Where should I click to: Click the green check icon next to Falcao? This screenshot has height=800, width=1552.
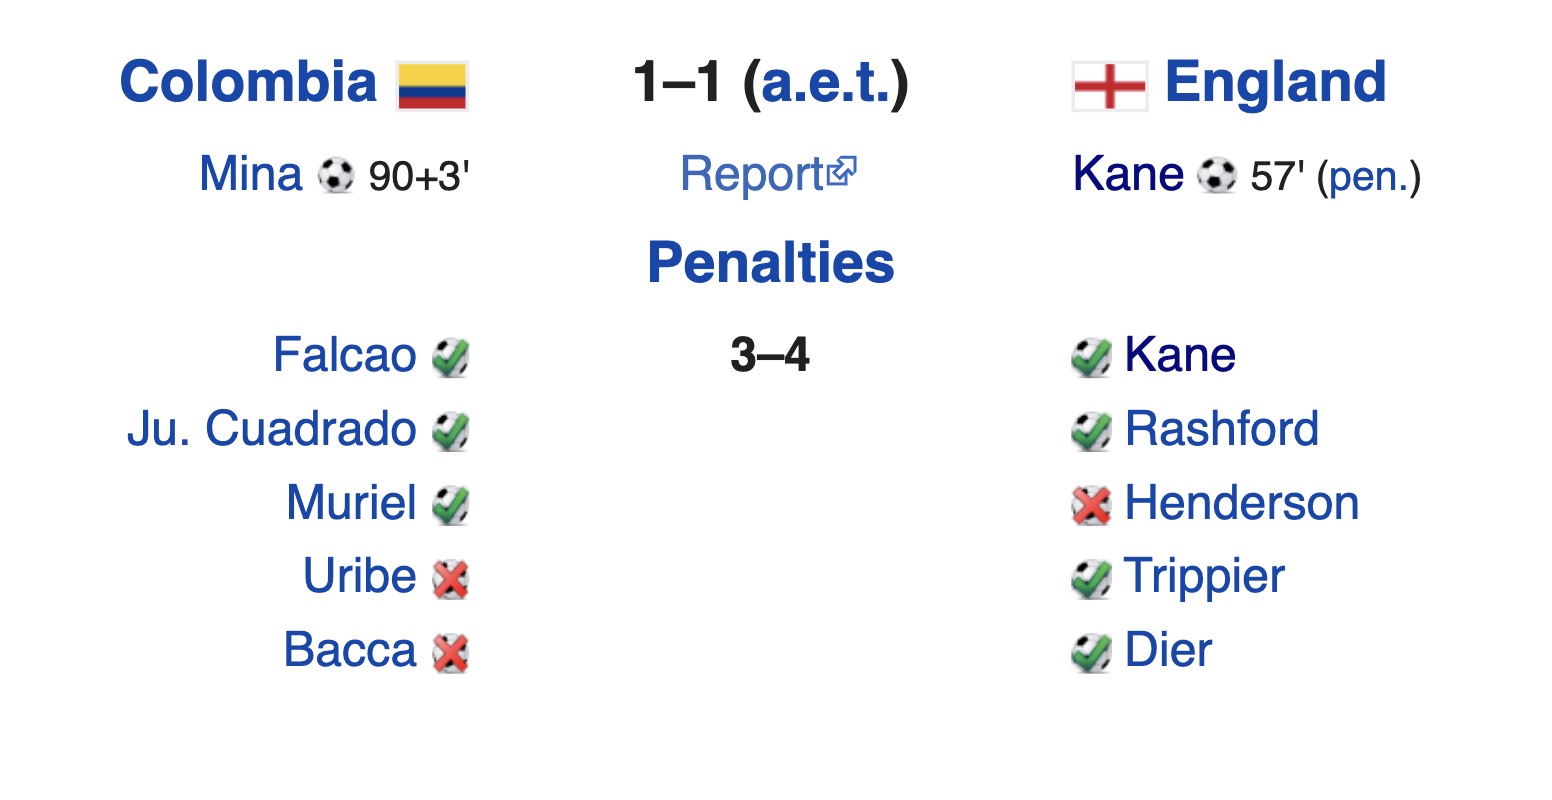tap(451, 357)
